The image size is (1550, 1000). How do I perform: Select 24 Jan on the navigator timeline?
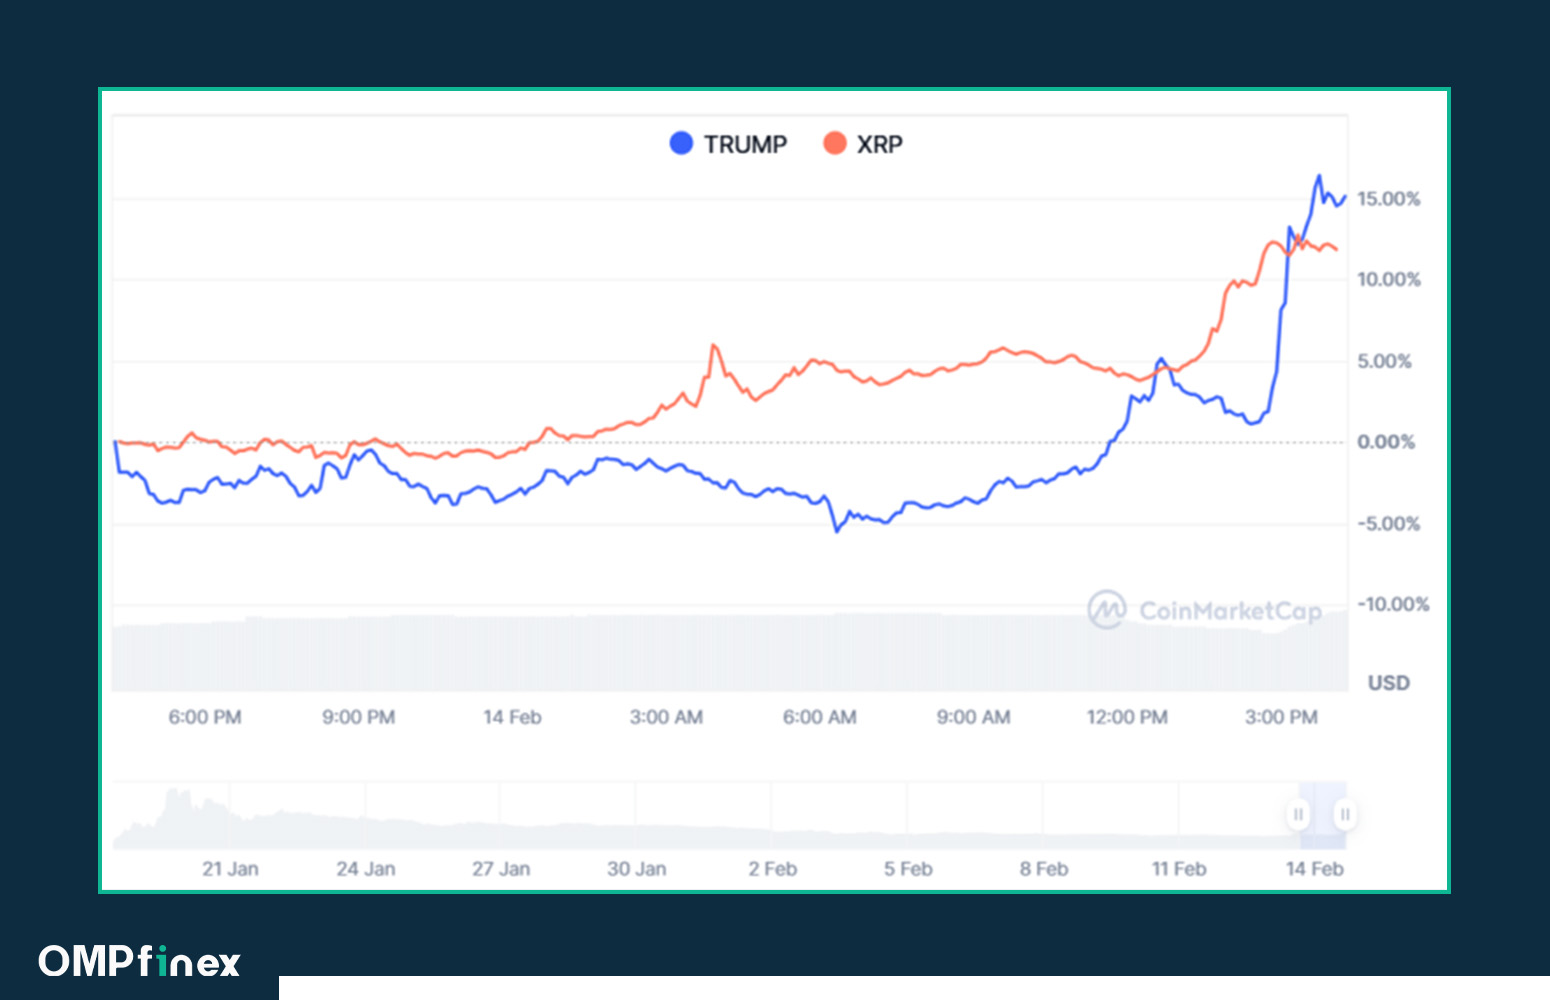(x=366, y=869)
